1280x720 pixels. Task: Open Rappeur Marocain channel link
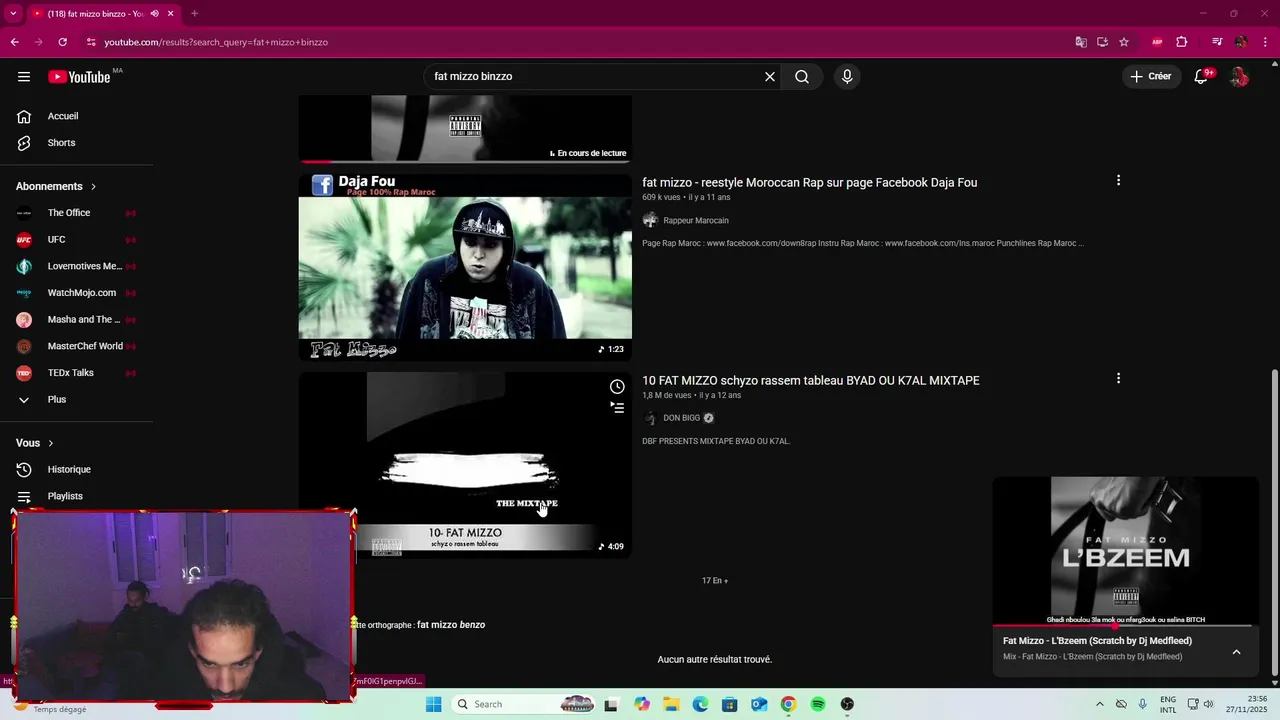click(x=696, y=220)
